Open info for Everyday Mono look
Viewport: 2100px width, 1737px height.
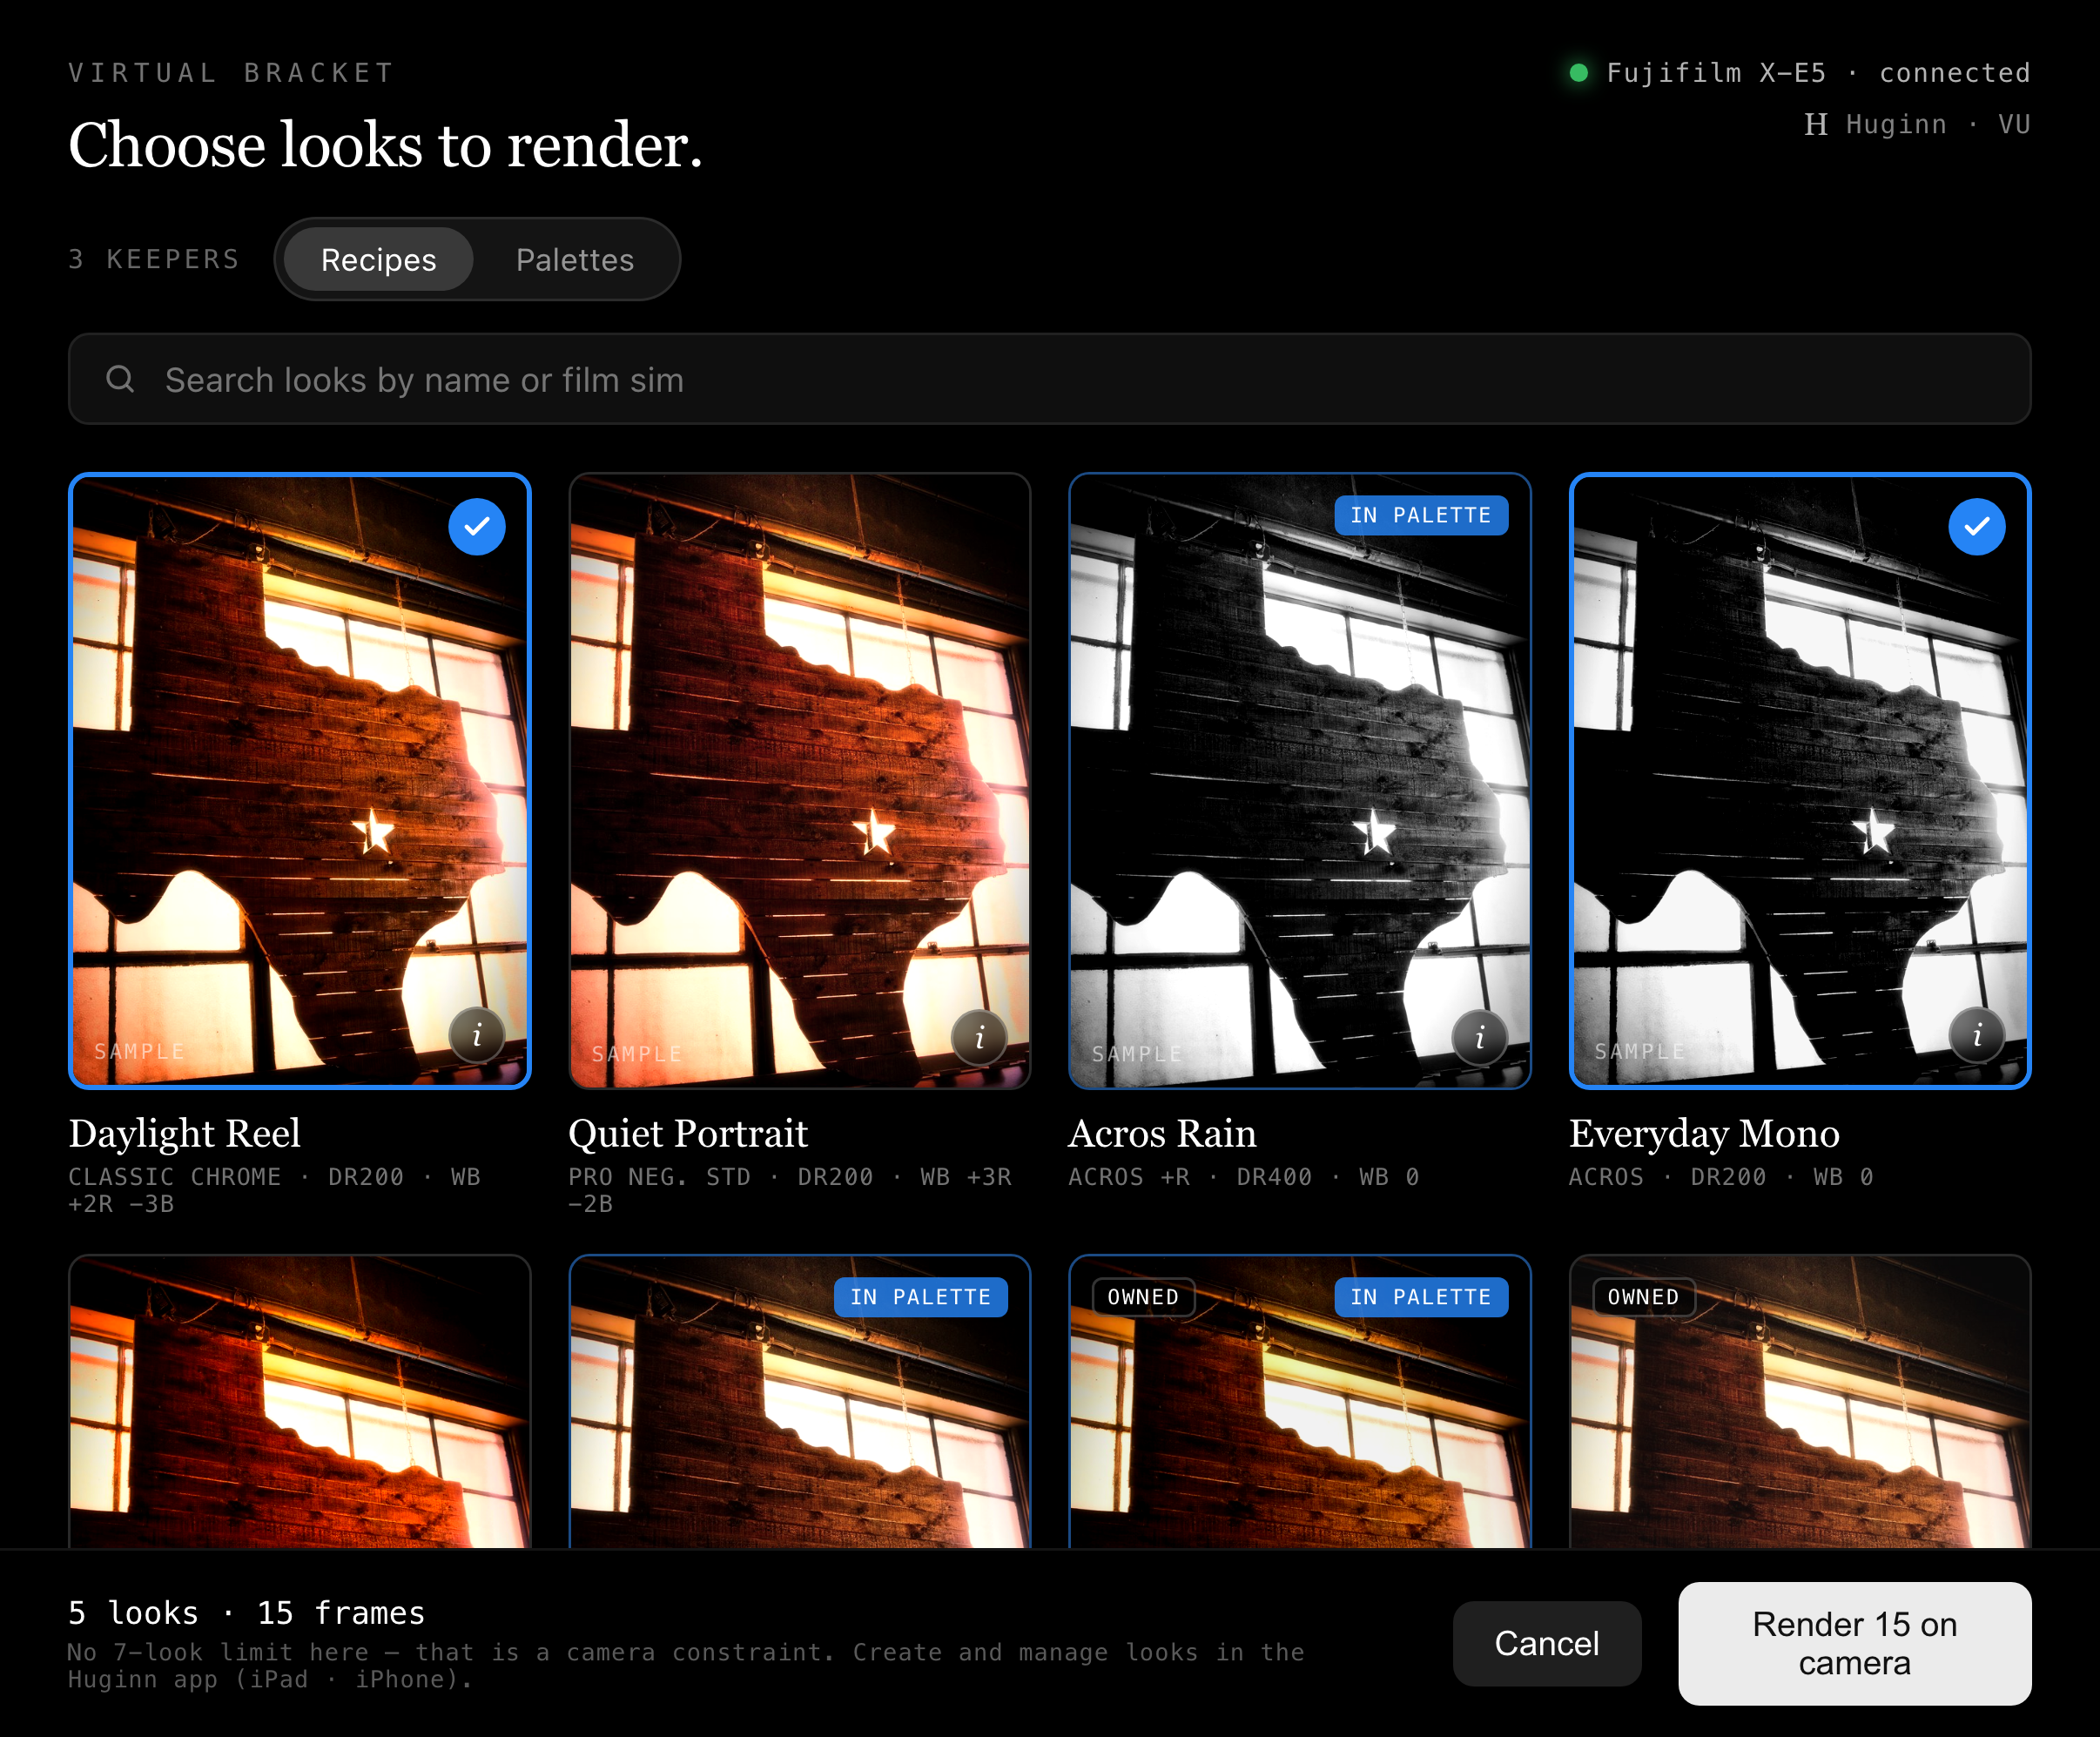[x=1977, y=1035]
